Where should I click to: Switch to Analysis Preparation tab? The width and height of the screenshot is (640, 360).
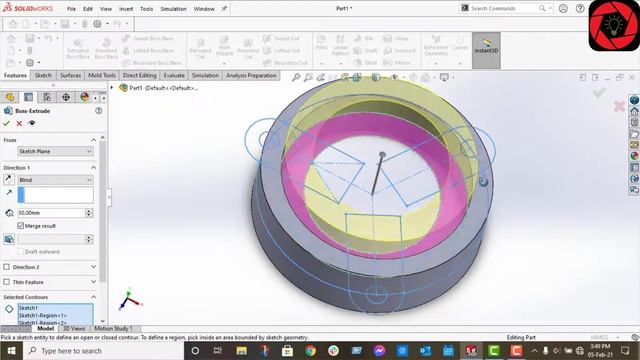pyautogui.click(x=251, y=76)
